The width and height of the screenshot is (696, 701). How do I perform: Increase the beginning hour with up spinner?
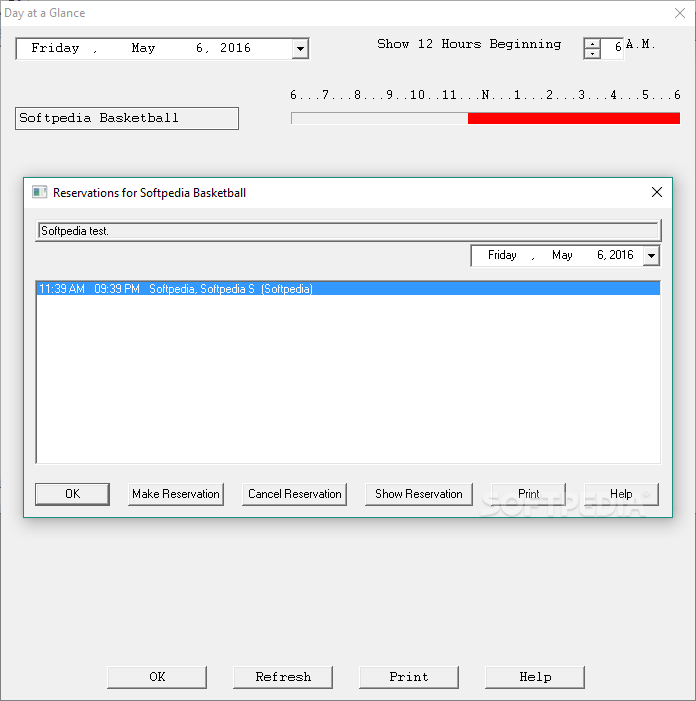592,44
